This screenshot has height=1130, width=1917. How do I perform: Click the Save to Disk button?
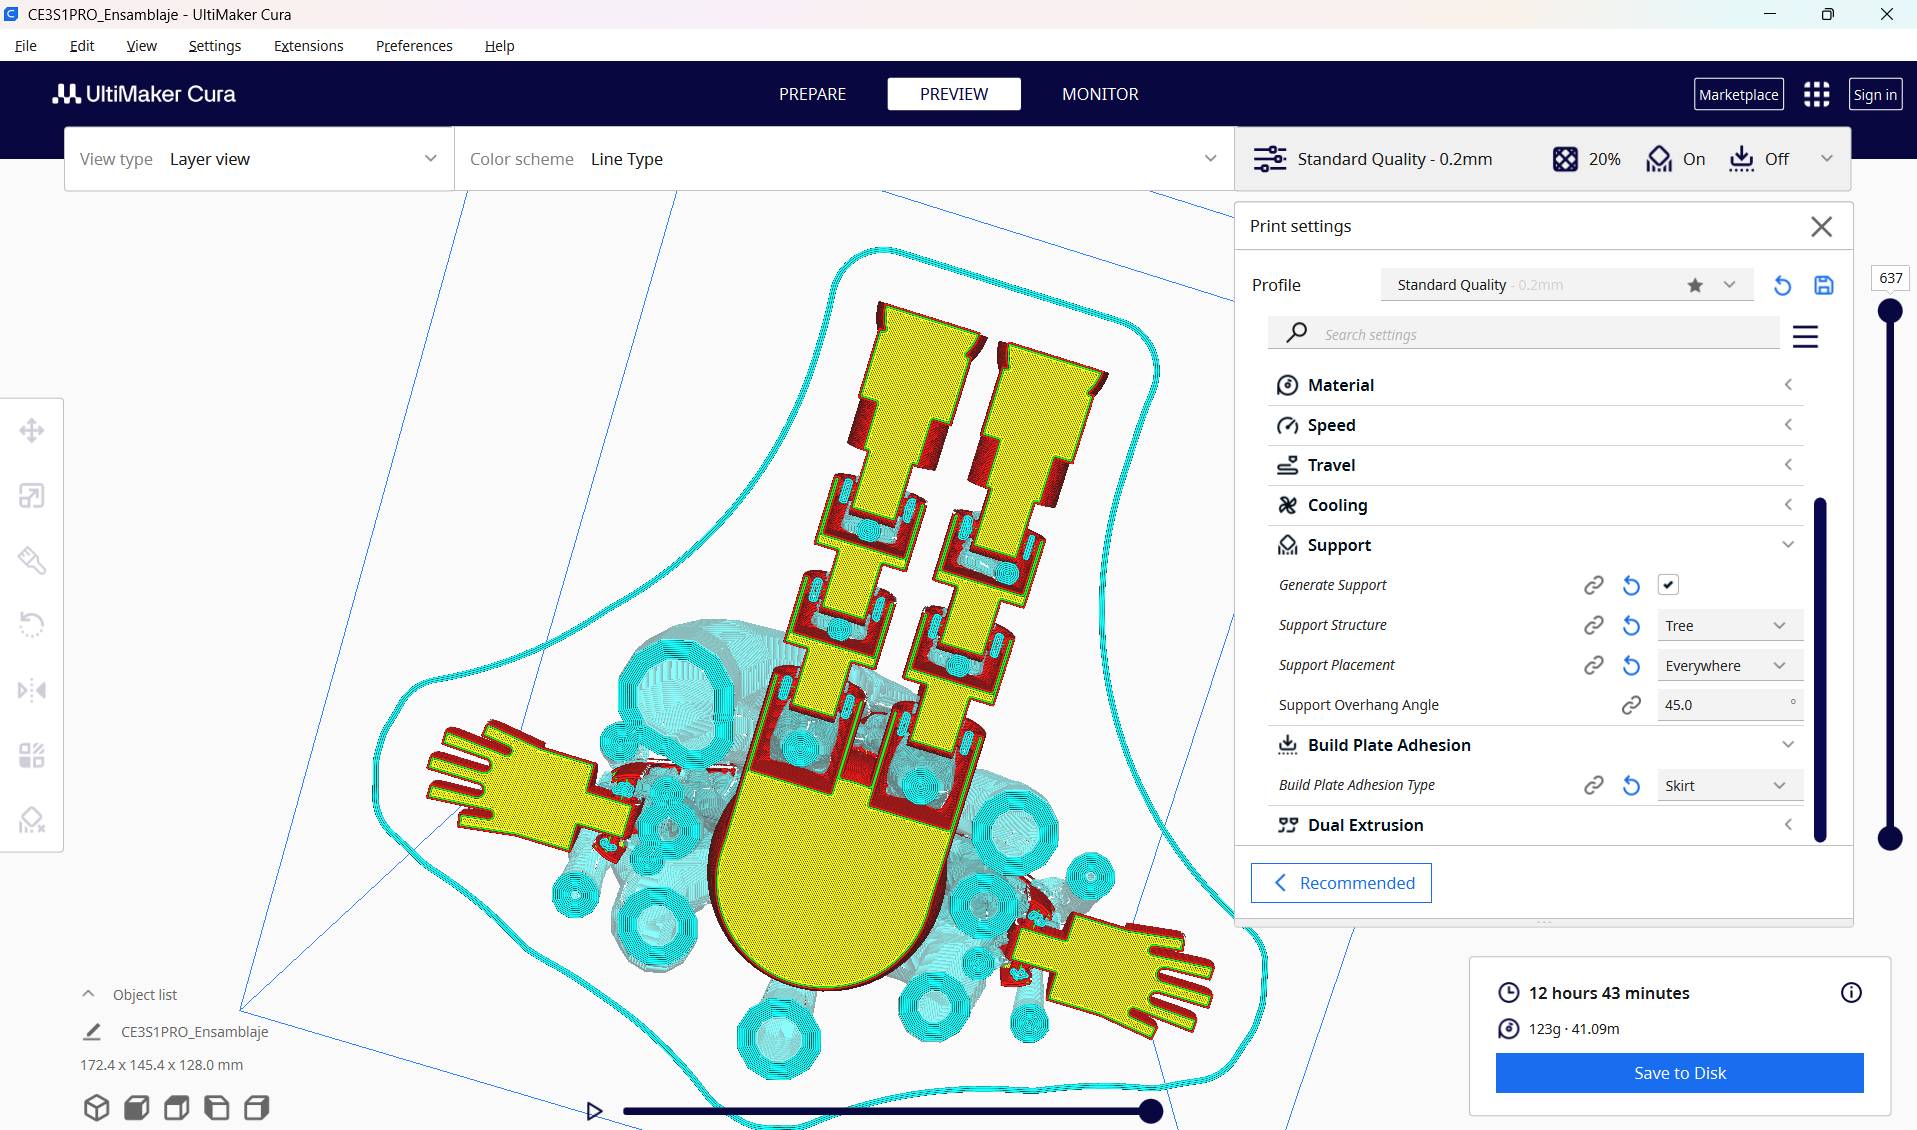[x=1680, y=1073]
